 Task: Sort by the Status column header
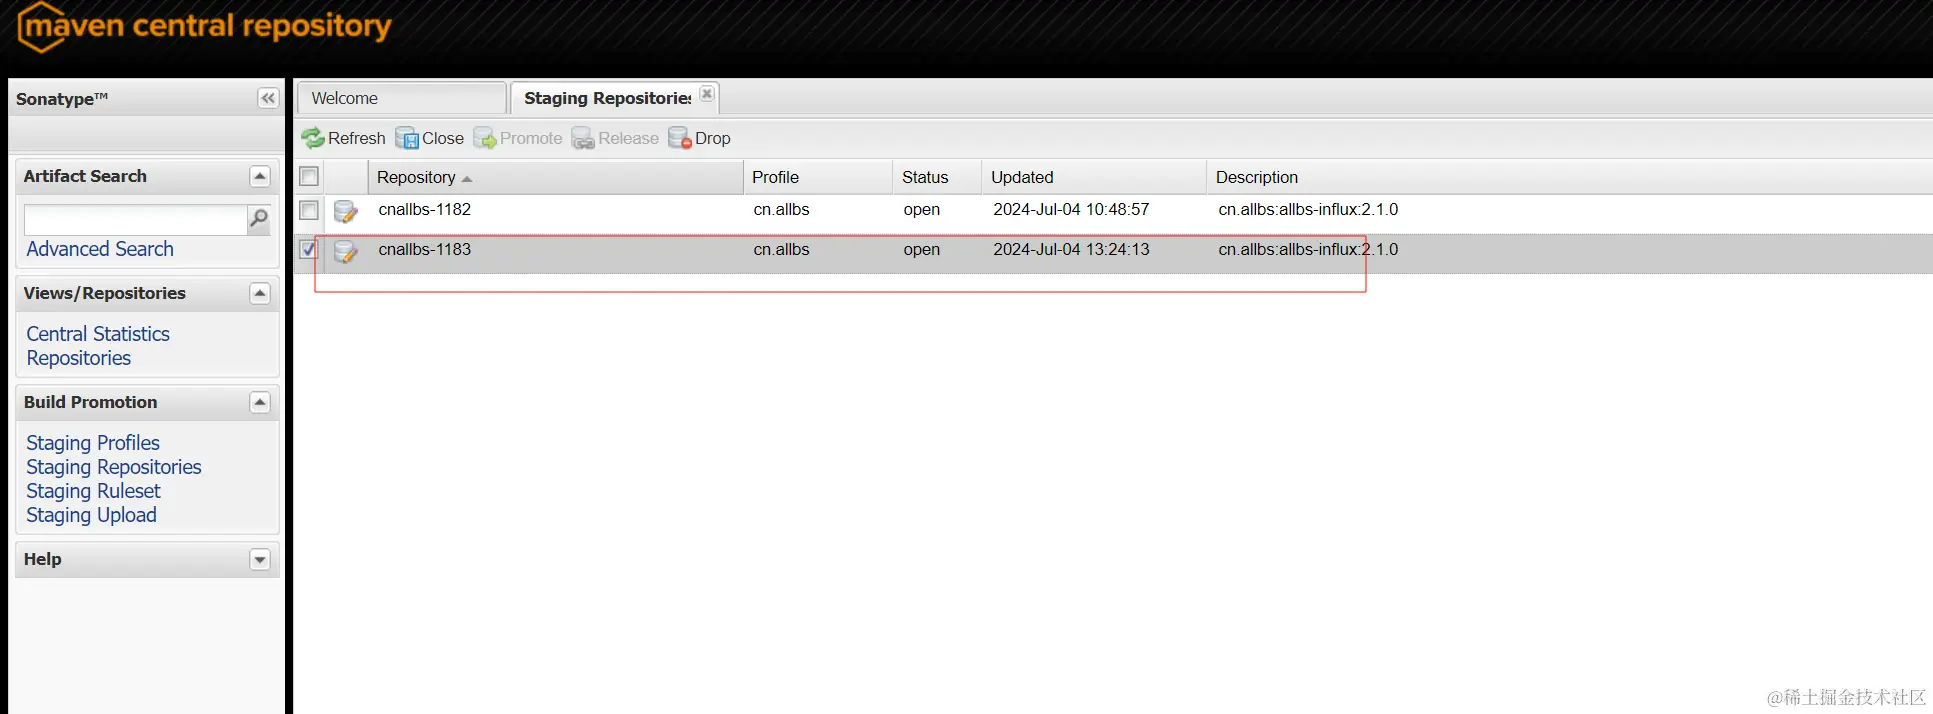click(937, 177)
